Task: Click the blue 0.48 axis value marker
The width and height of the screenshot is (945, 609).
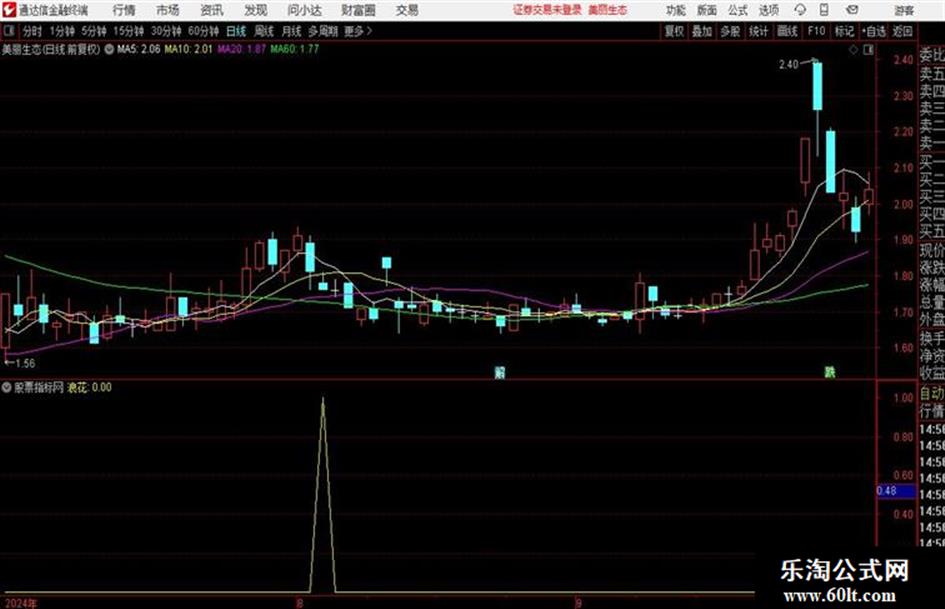Action: 895,491
